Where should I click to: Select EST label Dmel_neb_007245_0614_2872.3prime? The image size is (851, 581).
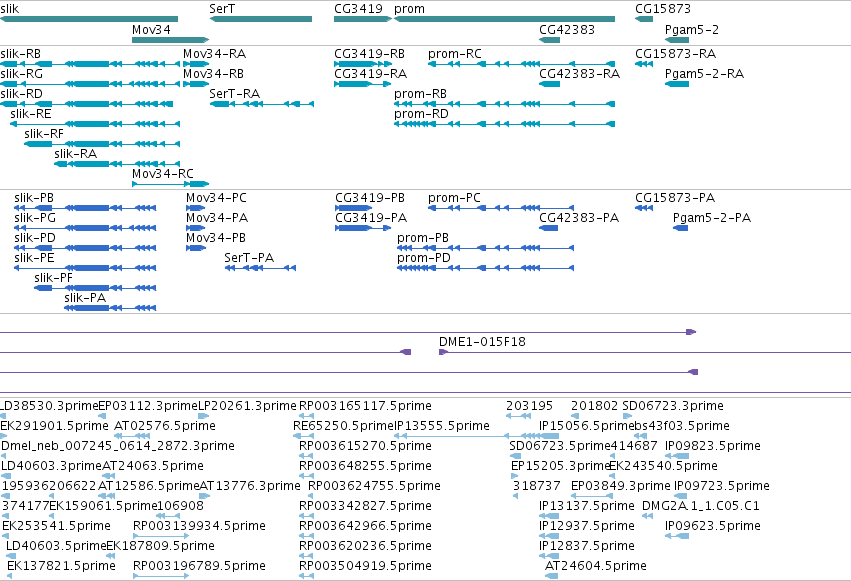[118, 446]
